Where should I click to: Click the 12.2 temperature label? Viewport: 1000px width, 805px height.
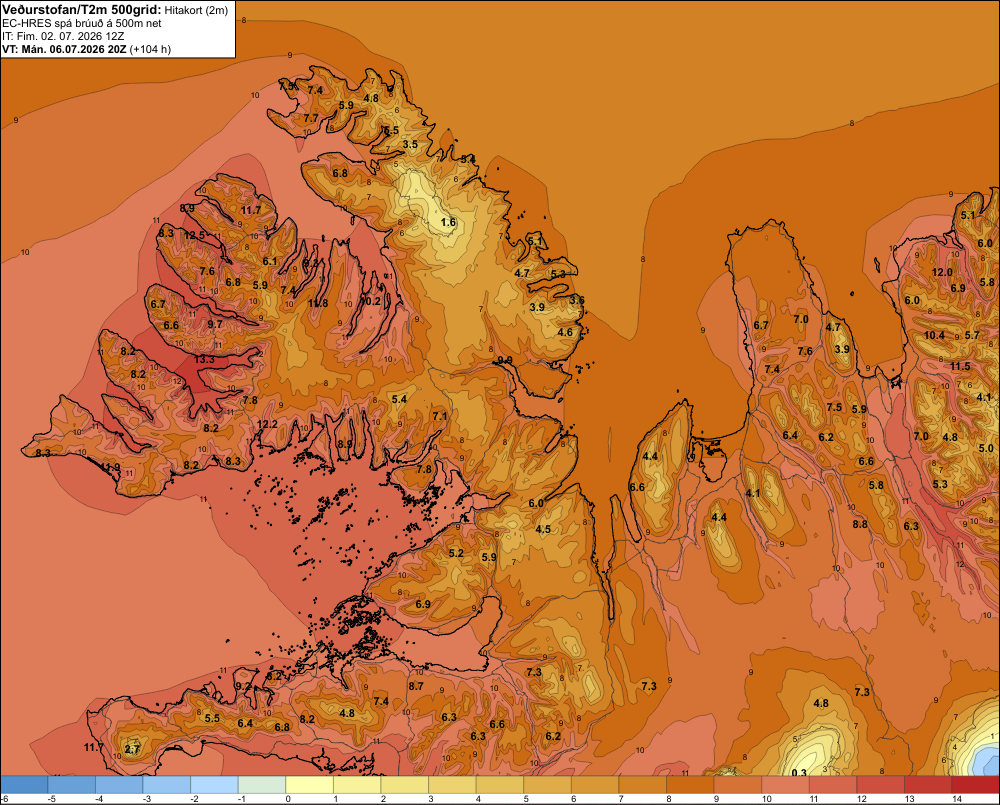tap(267, 424)
